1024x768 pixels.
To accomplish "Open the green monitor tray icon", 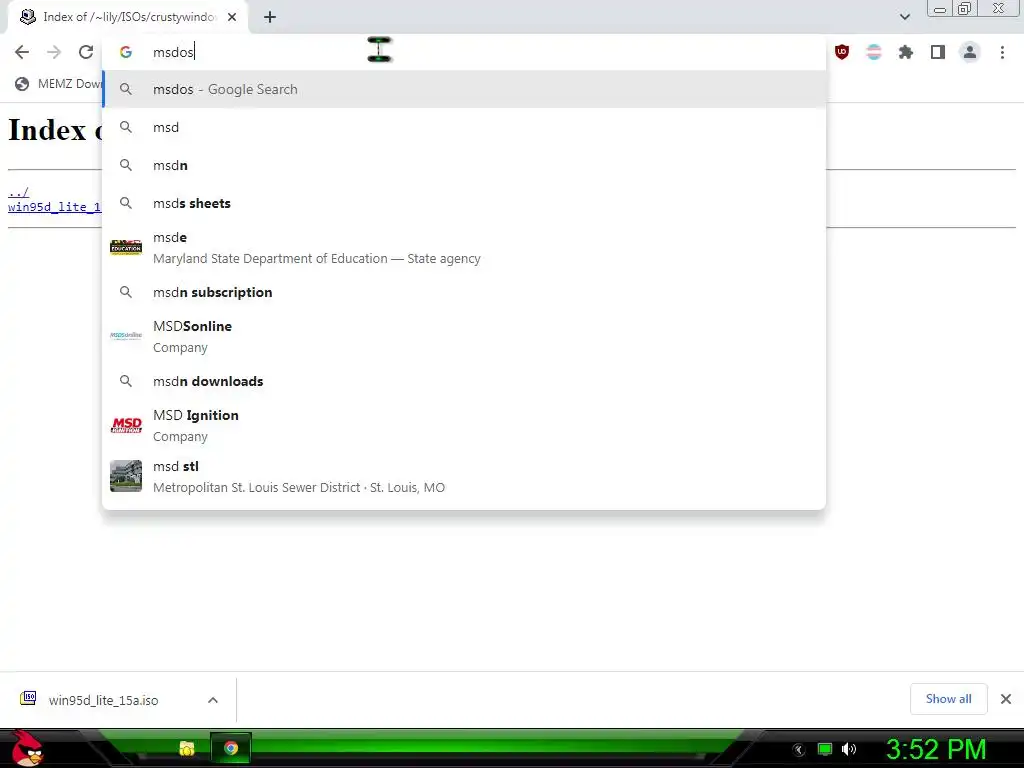I will pyautogui.click(x=825, y=749).
